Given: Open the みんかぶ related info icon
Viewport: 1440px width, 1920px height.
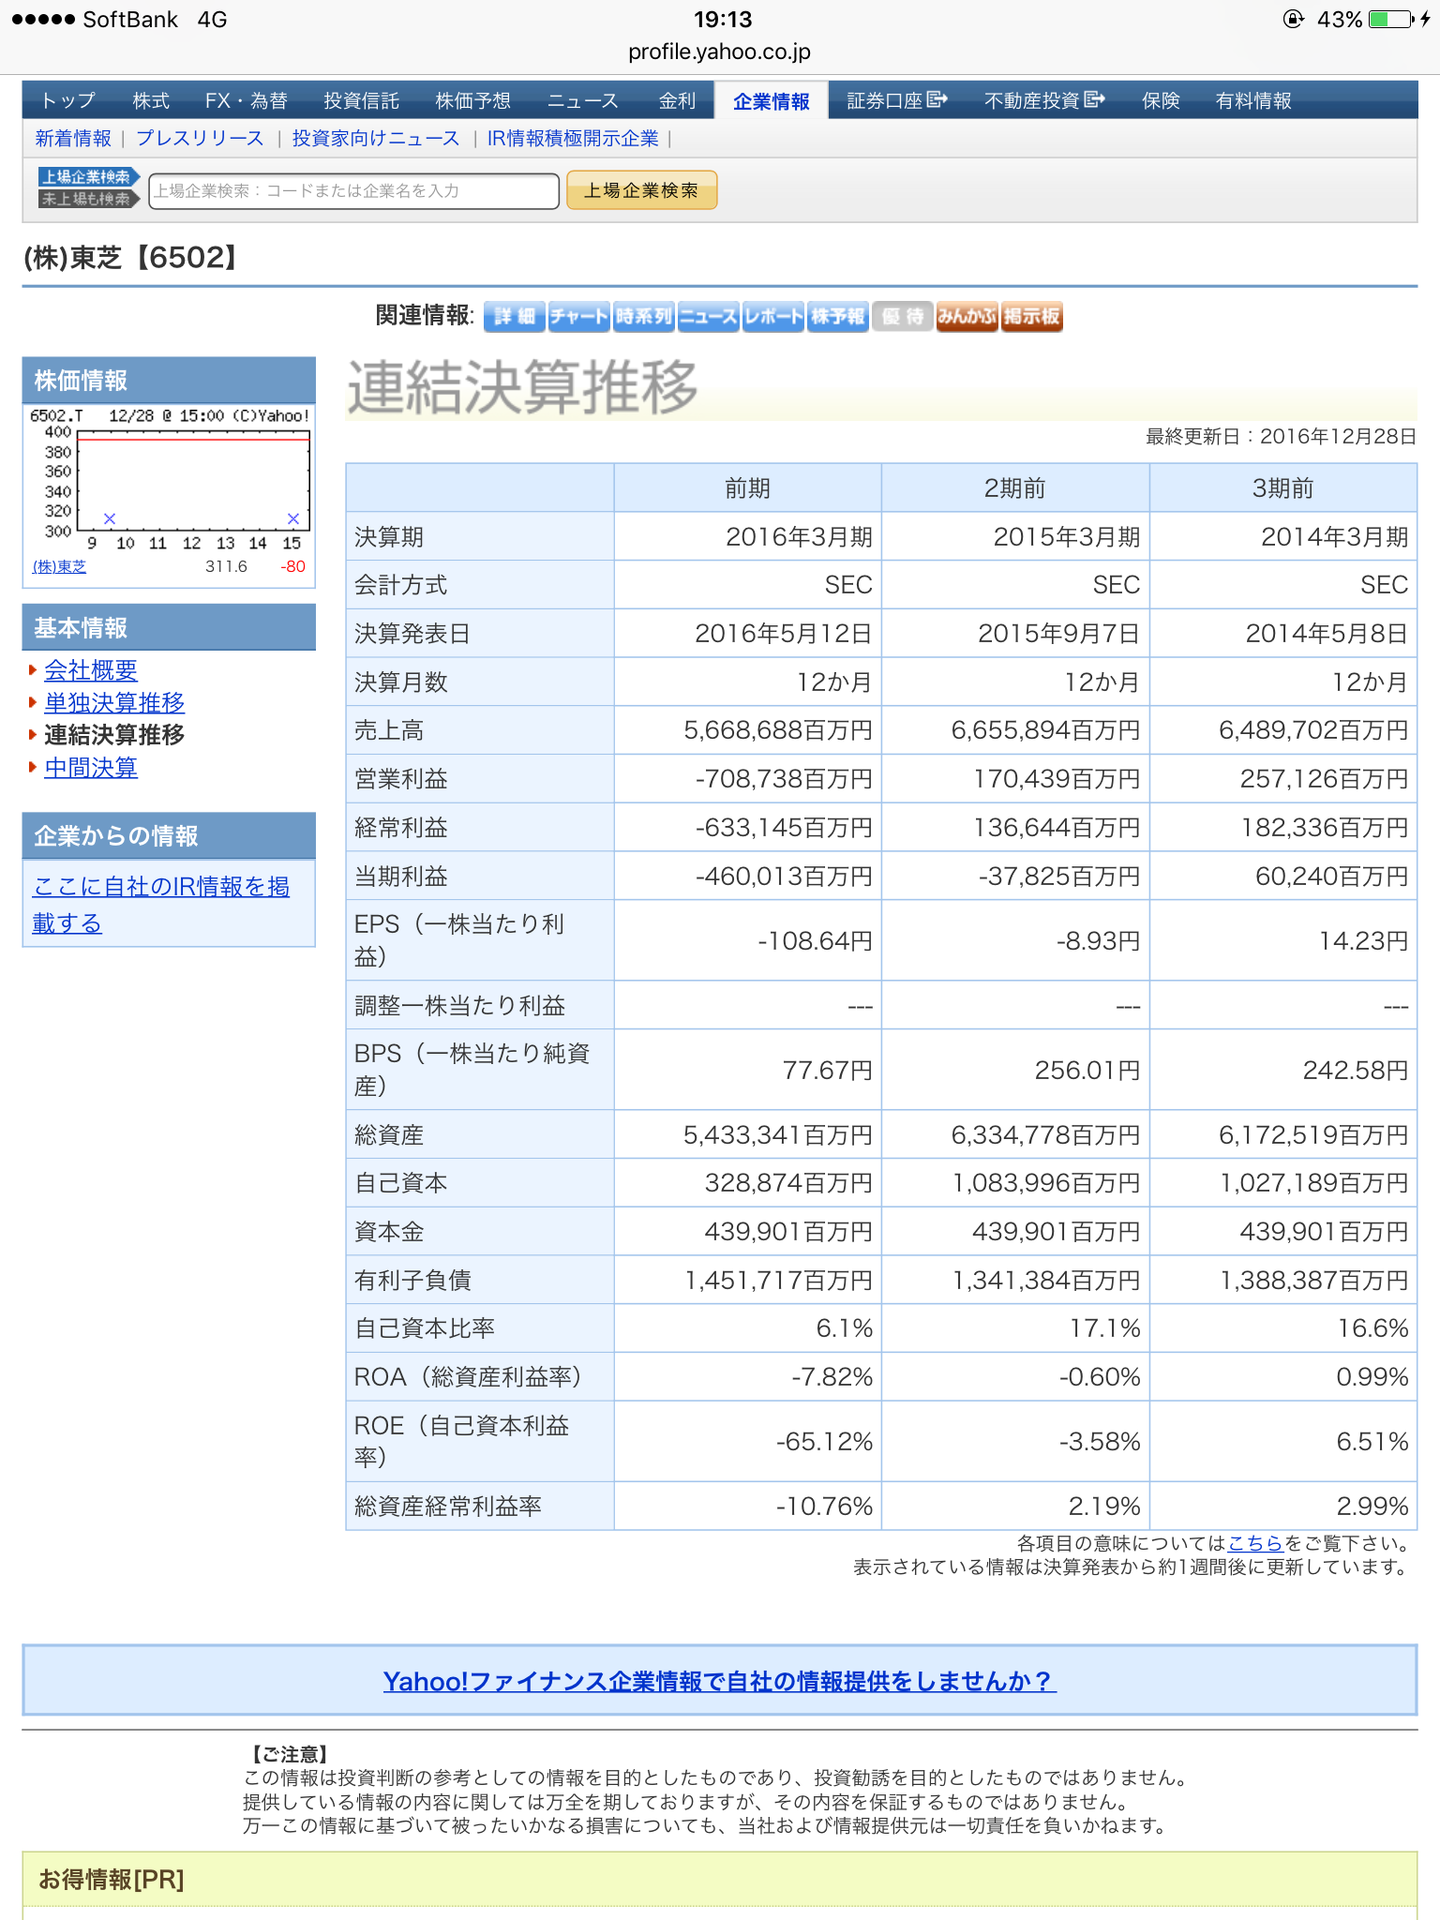Looking at the screenshot, I should pyautogui.click(x=967, y=316).
